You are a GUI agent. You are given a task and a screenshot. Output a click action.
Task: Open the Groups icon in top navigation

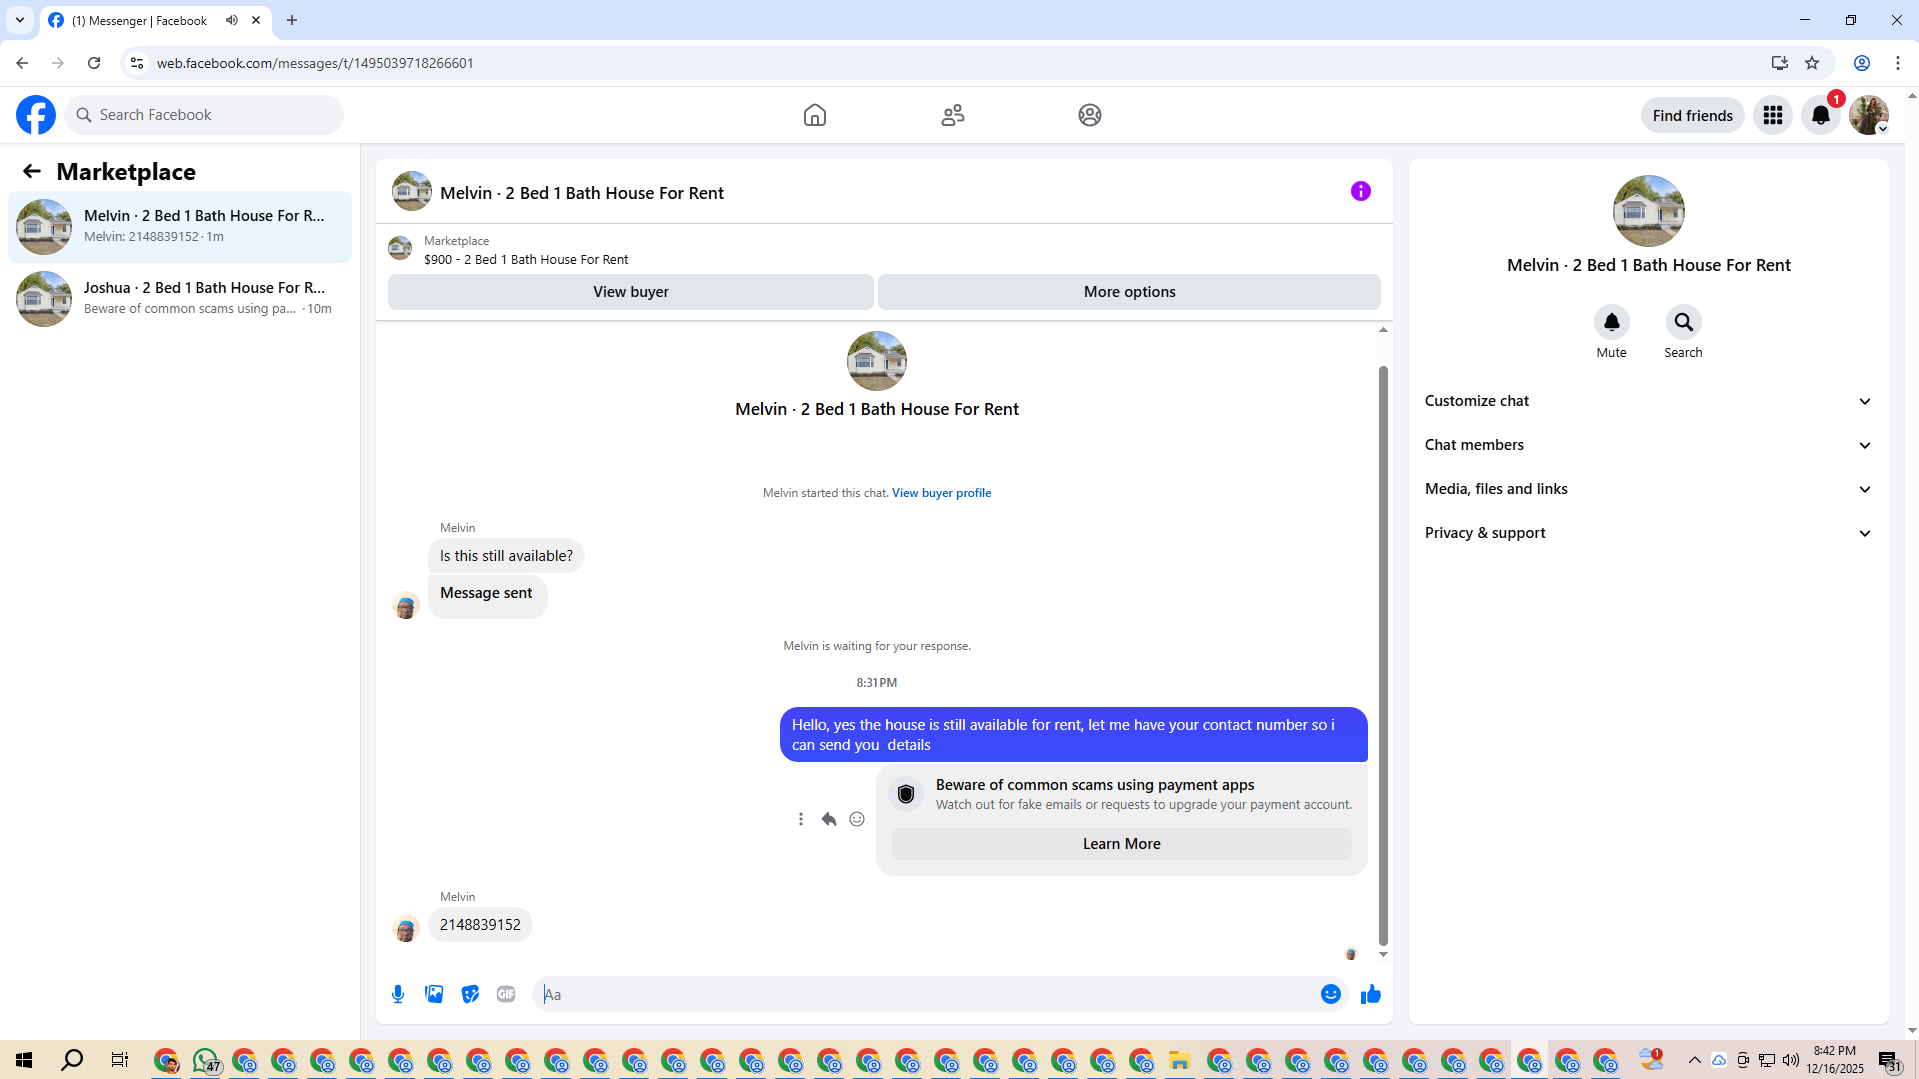[1090, 115]
